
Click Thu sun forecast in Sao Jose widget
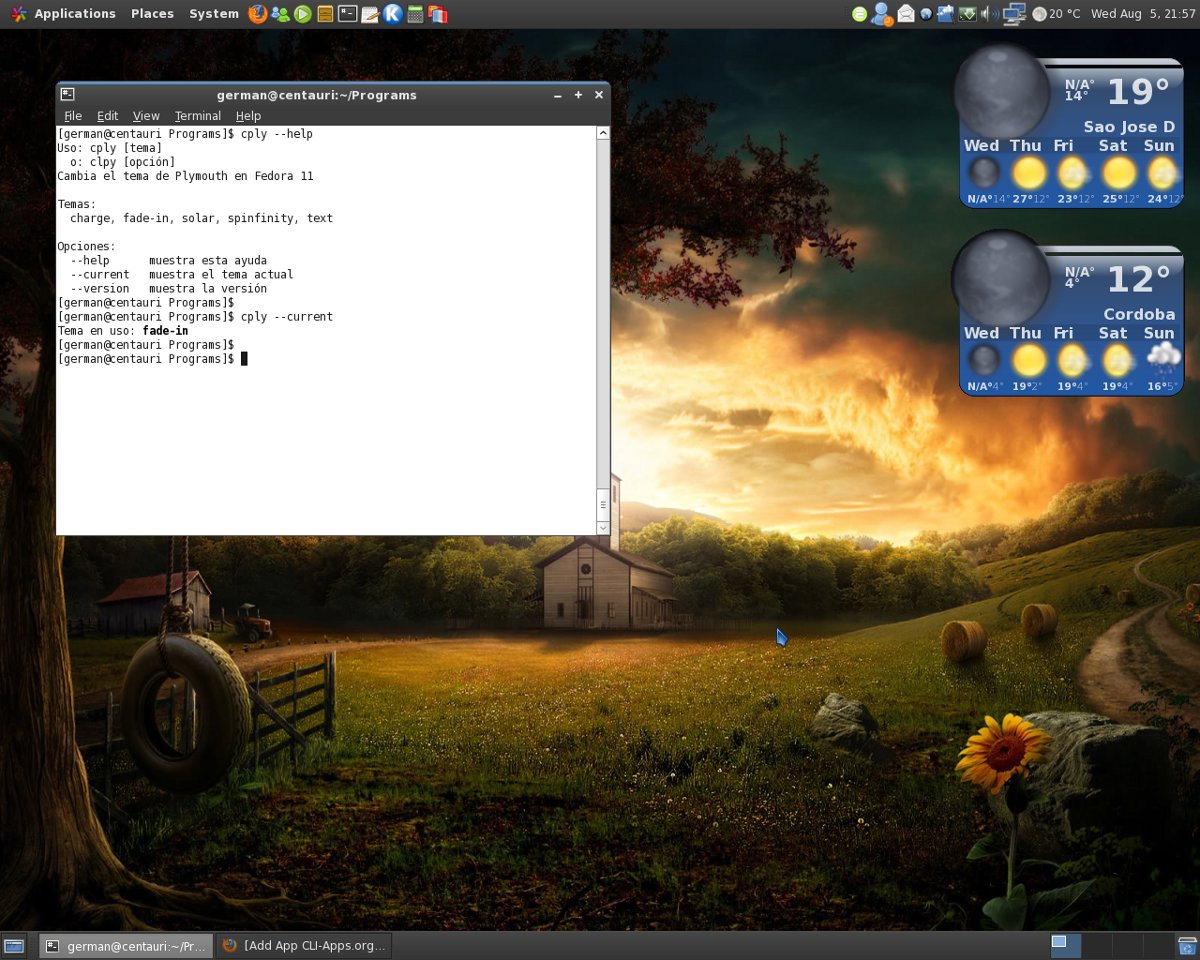tap(1028, 173)
